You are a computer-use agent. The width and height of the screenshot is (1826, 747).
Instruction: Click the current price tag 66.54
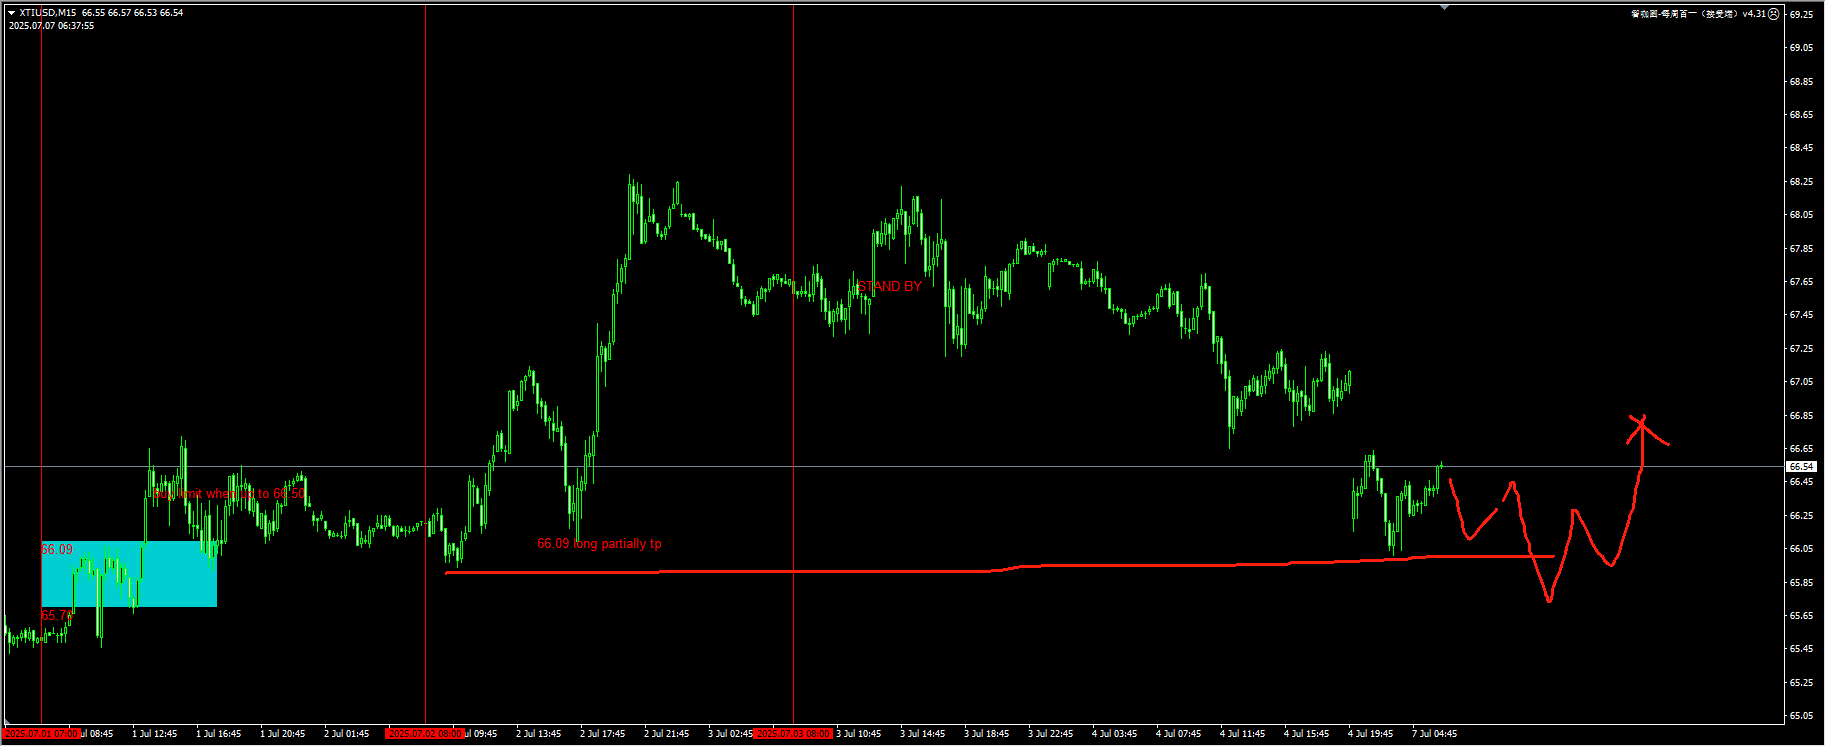[x=1802, y=467]
